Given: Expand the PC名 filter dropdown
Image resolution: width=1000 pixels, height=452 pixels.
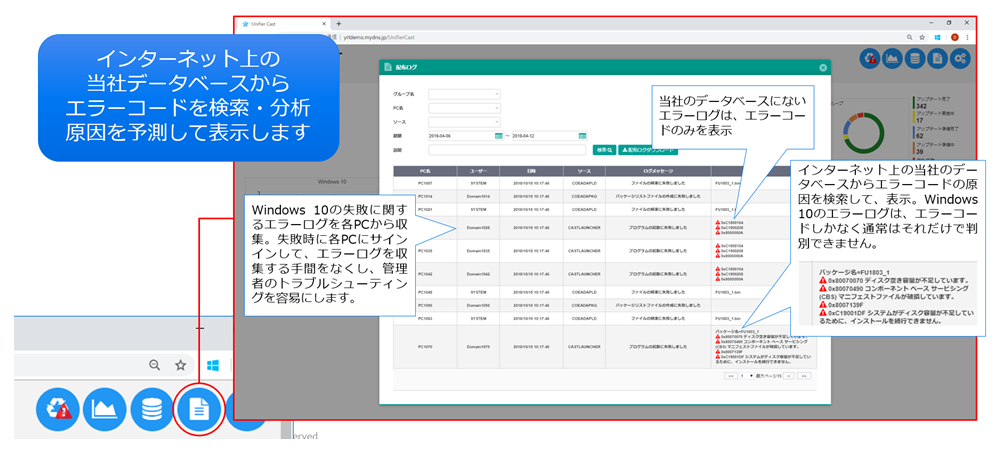Looking at the screenshot, I should [x=464, y=108].
